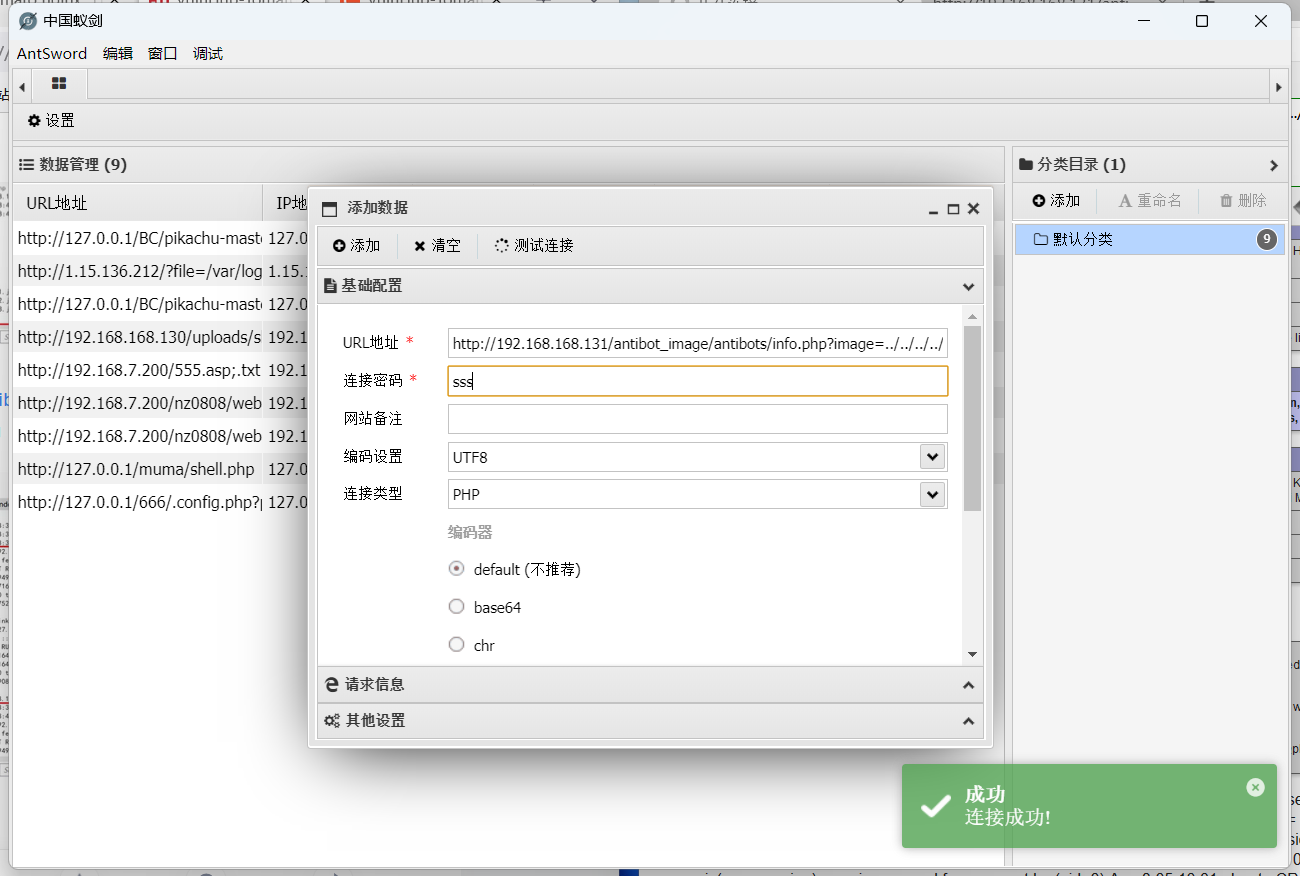The width and height of the screenshot is (1300, 876).
Task: Close the 连接成功 notification
Action: (1256, 787)
